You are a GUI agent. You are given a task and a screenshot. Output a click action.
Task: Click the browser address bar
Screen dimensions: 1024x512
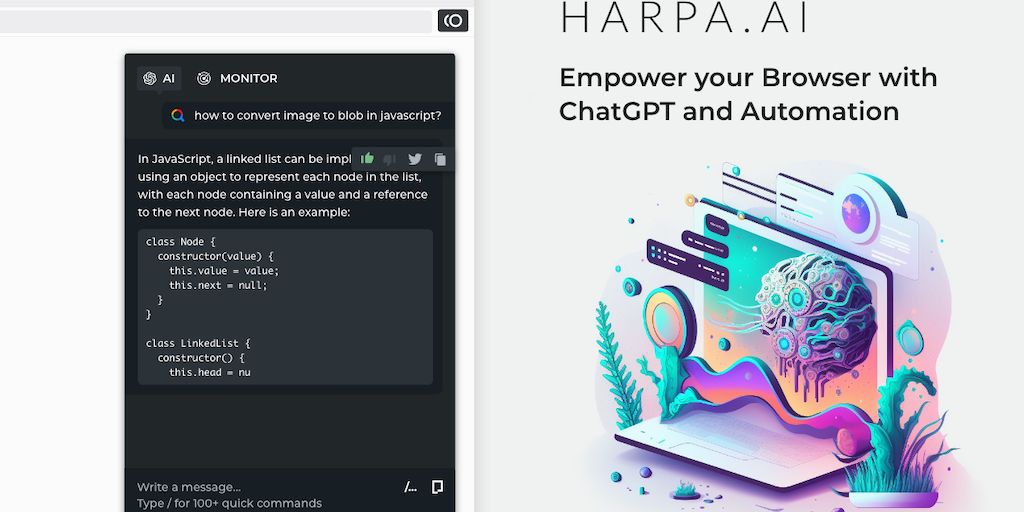point(215,20)
